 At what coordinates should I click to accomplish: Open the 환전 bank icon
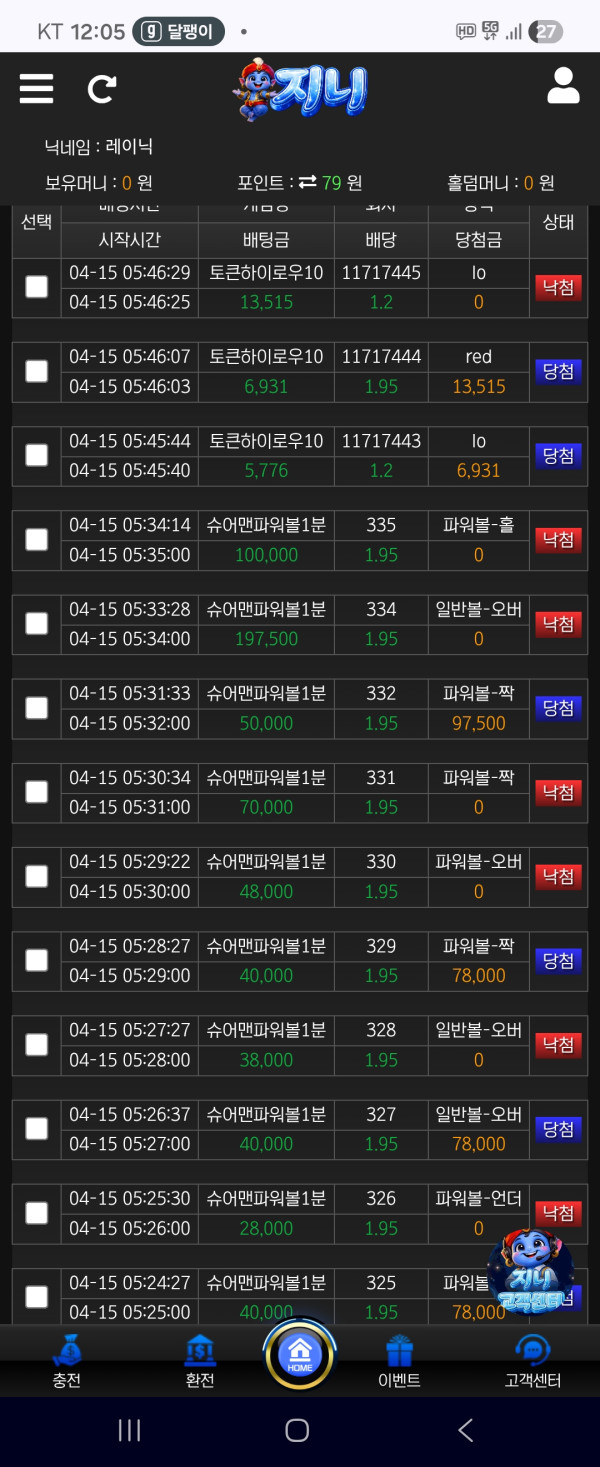[x=200, y=1351]
